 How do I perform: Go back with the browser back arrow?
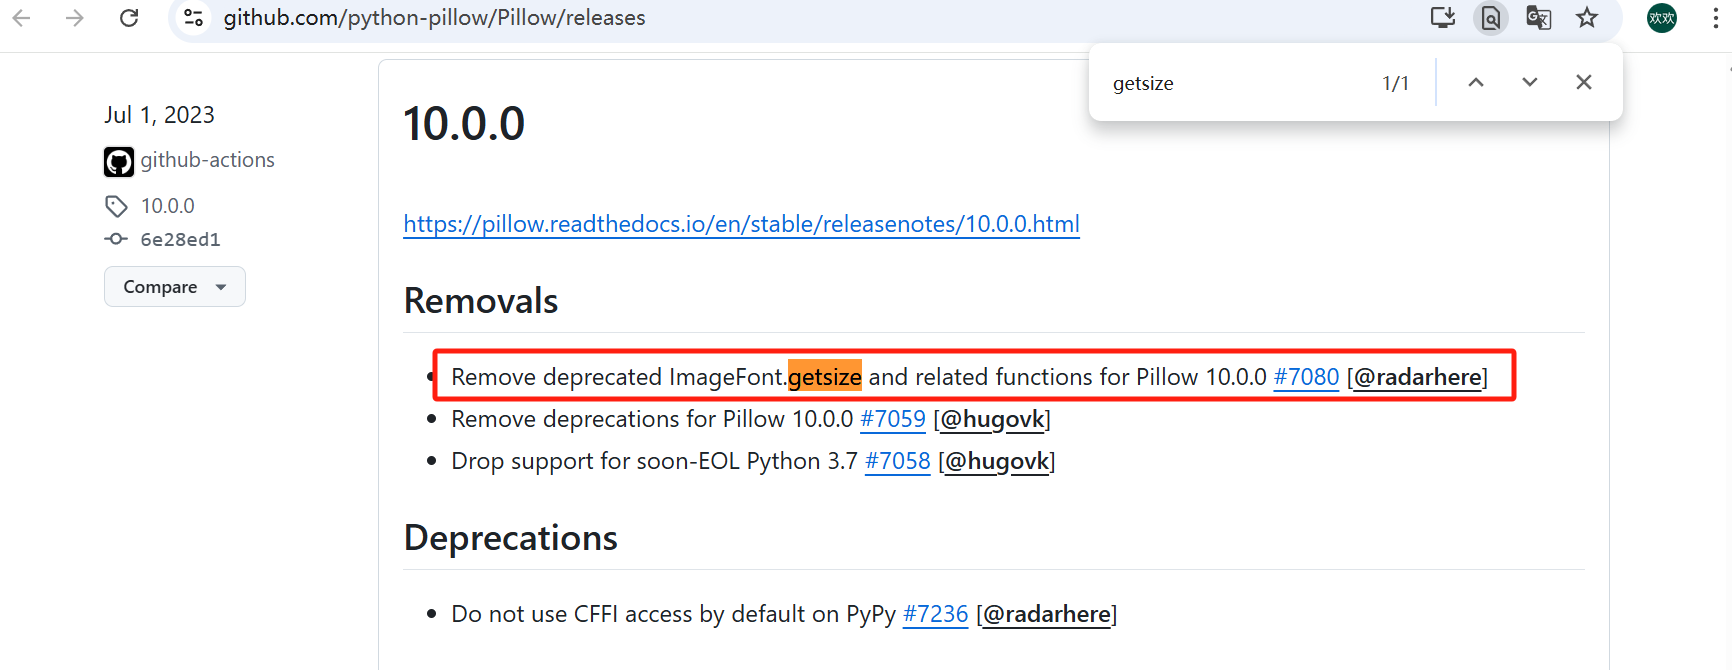[22, 18]
